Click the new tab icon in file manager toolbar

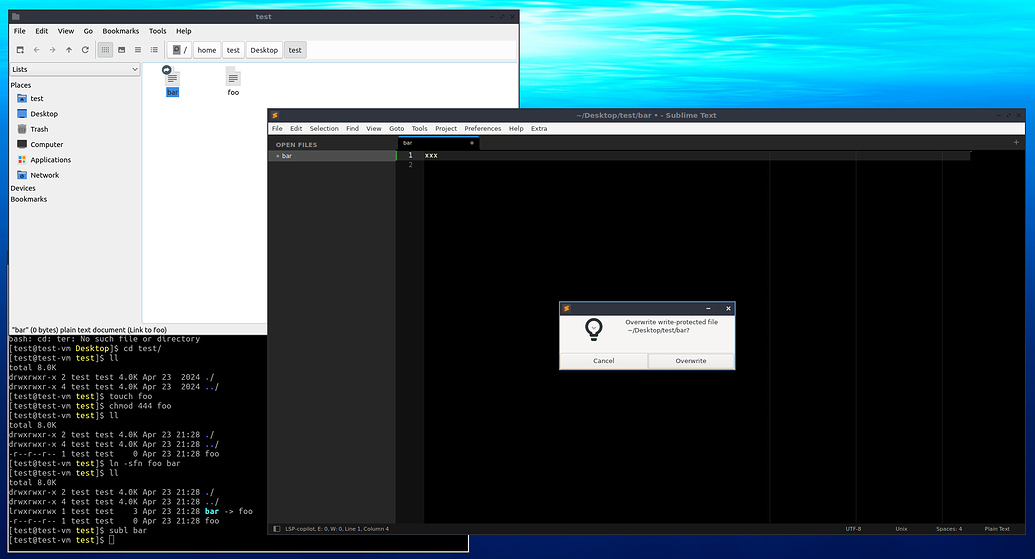(x=20, y=50)
